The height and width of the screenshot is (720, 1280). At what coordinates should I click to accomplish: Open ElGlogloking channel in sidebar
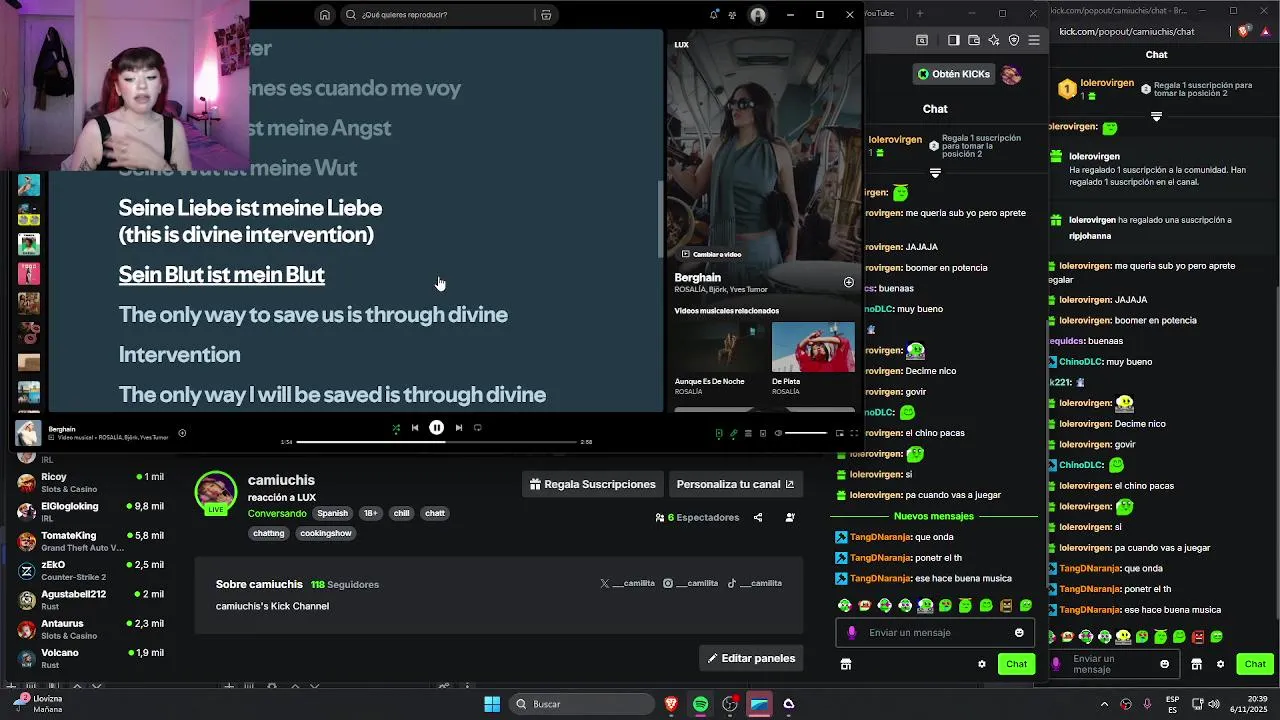pos(90,512)
